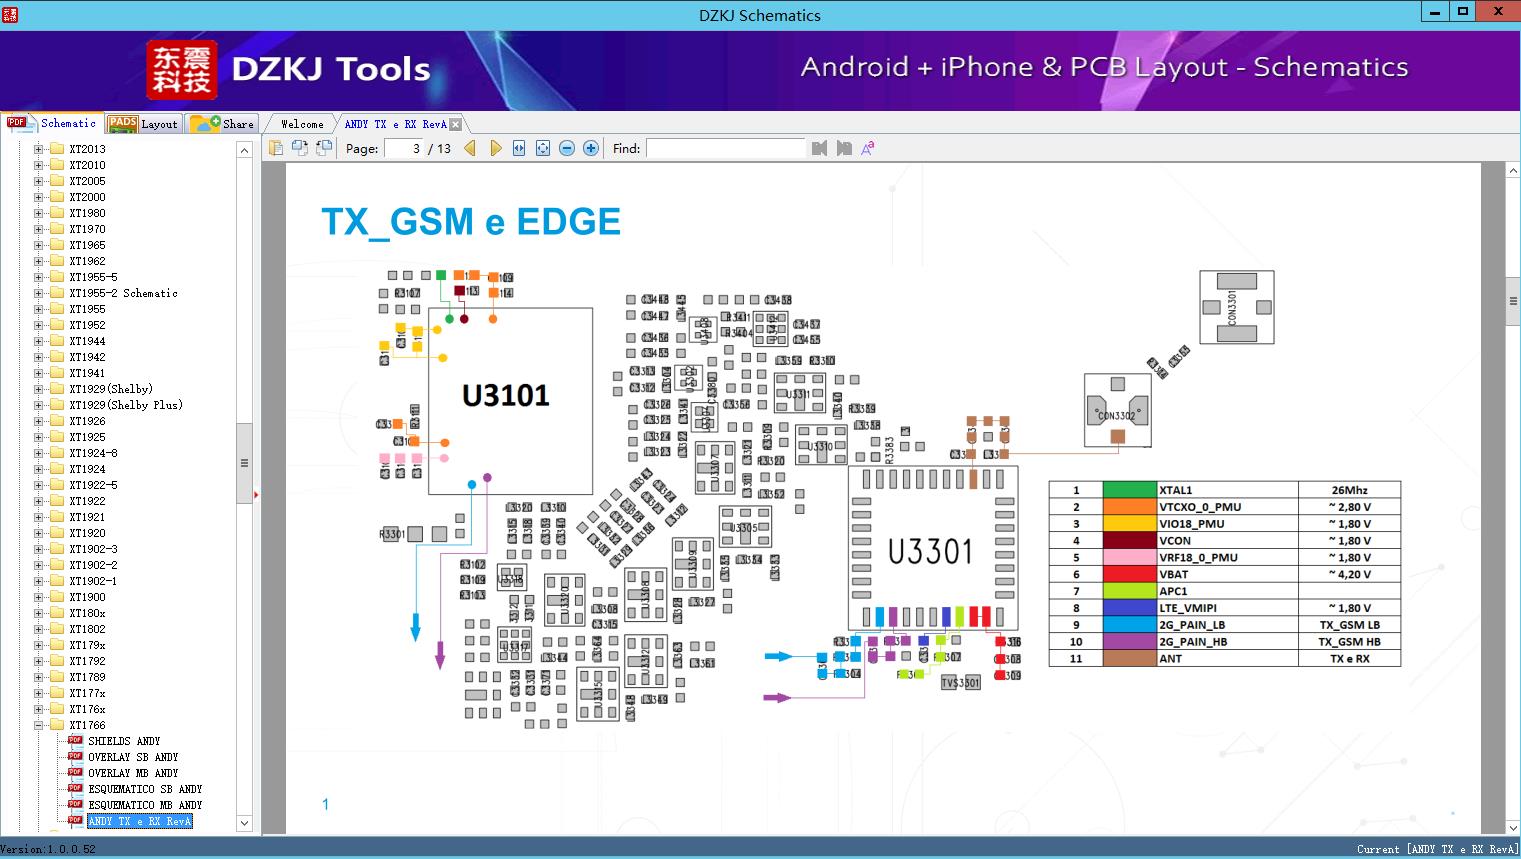The image size is (1521, 859).
Task: Click the find next icon
Action: (x=844, y=148)
